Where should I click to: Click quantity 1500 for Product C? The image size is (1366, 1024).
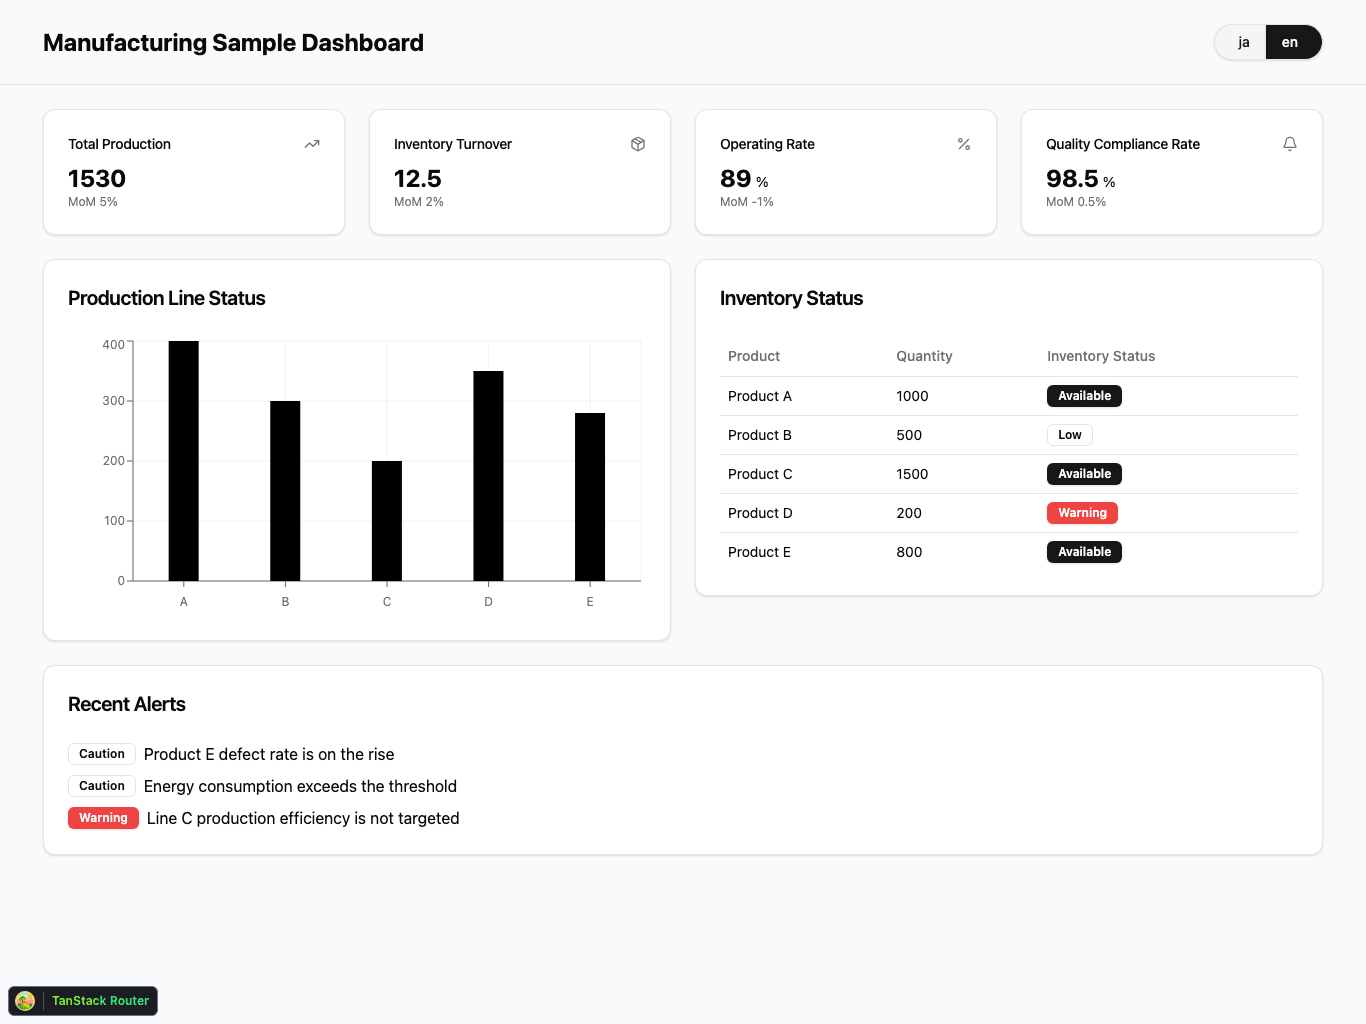[912, 474]
